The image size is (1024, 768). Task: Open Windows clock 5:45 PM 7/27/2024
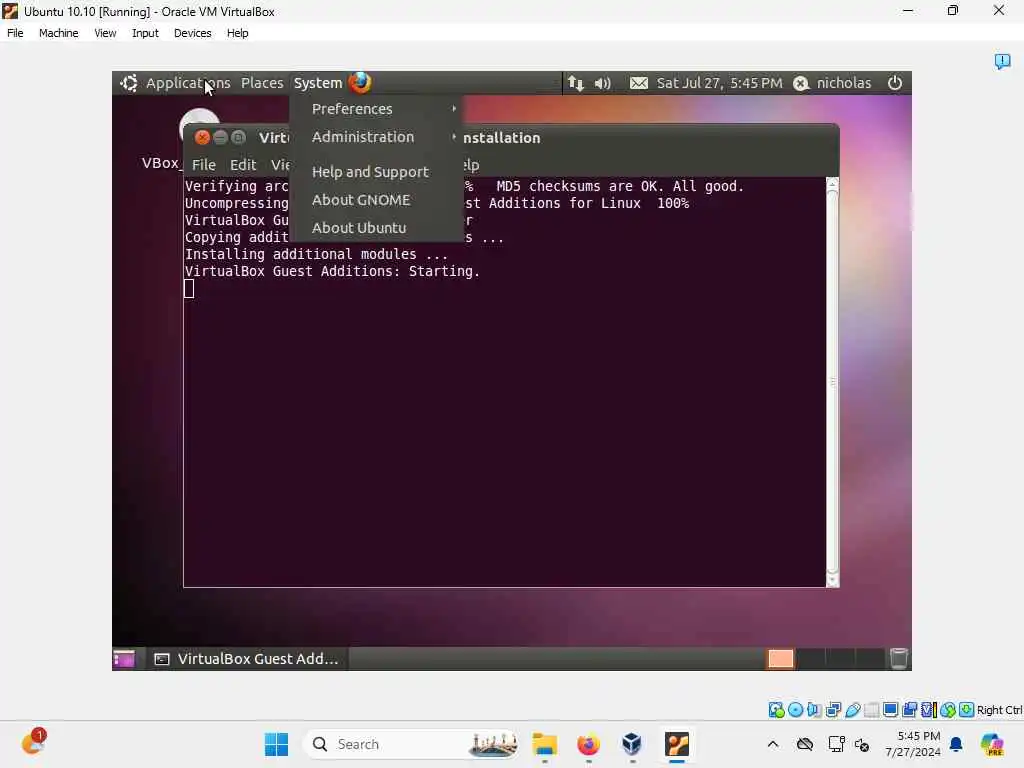point(913,744)
